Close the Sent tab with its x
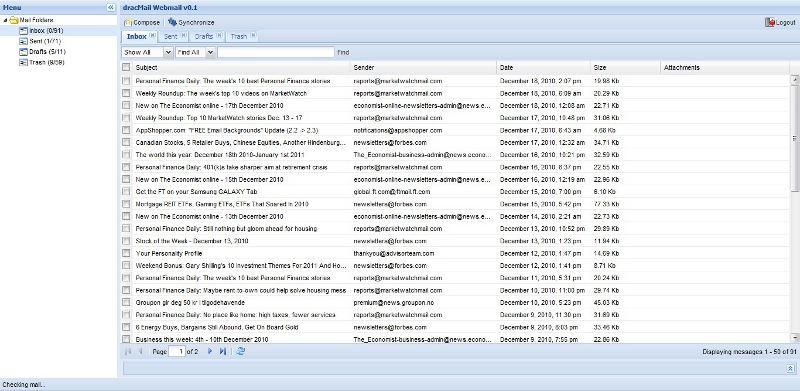 183,35
